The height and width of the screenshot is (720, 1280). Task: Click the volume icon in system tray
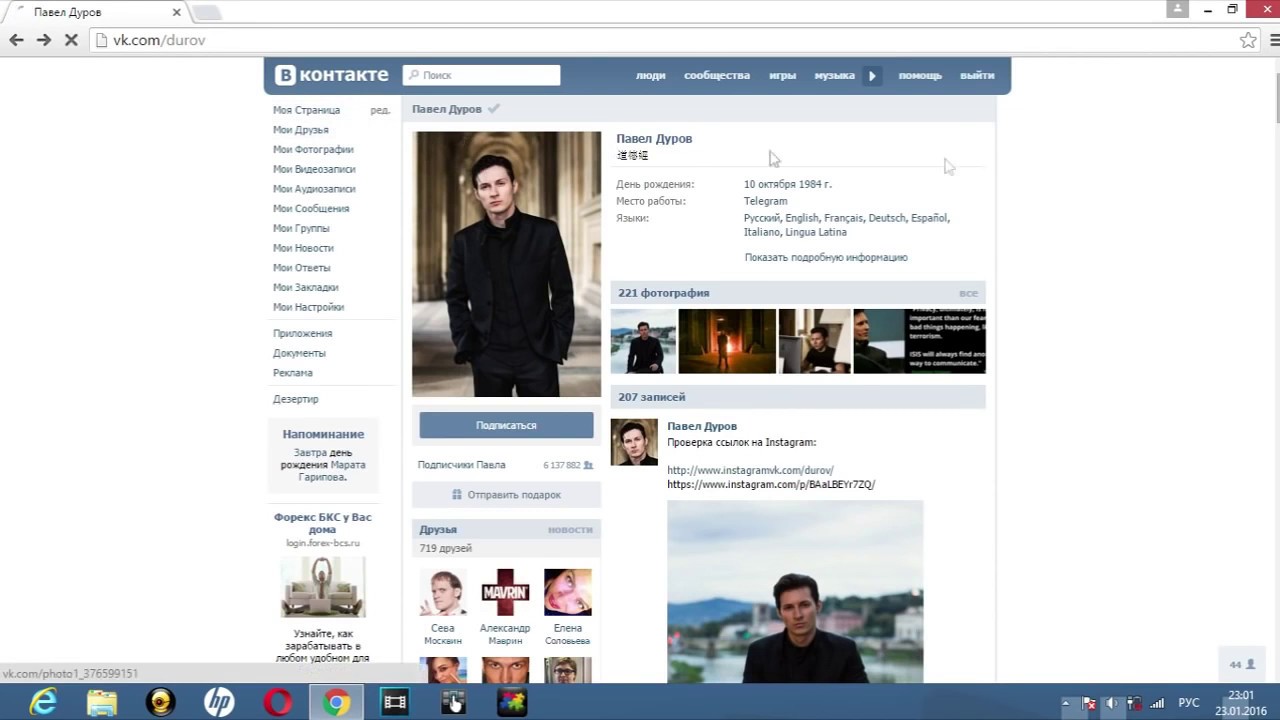(x=1112, y=703)
